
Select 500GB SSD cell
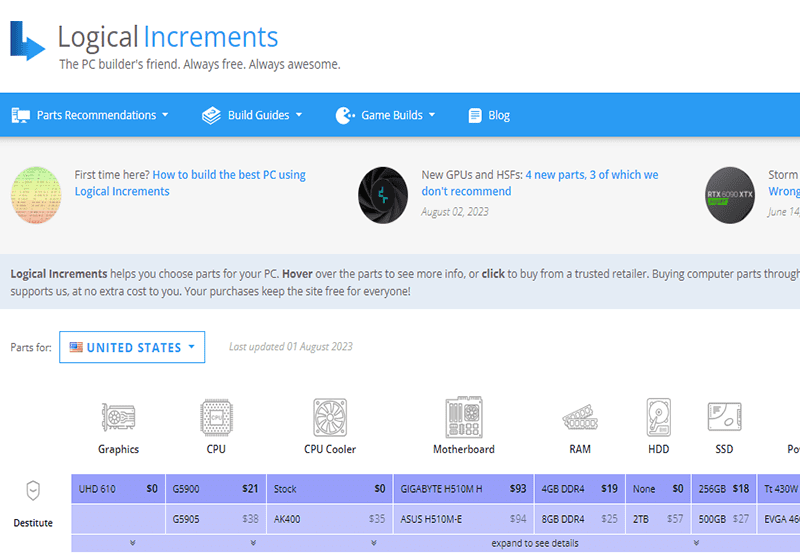pyautogui.click(x=724, y=519)
